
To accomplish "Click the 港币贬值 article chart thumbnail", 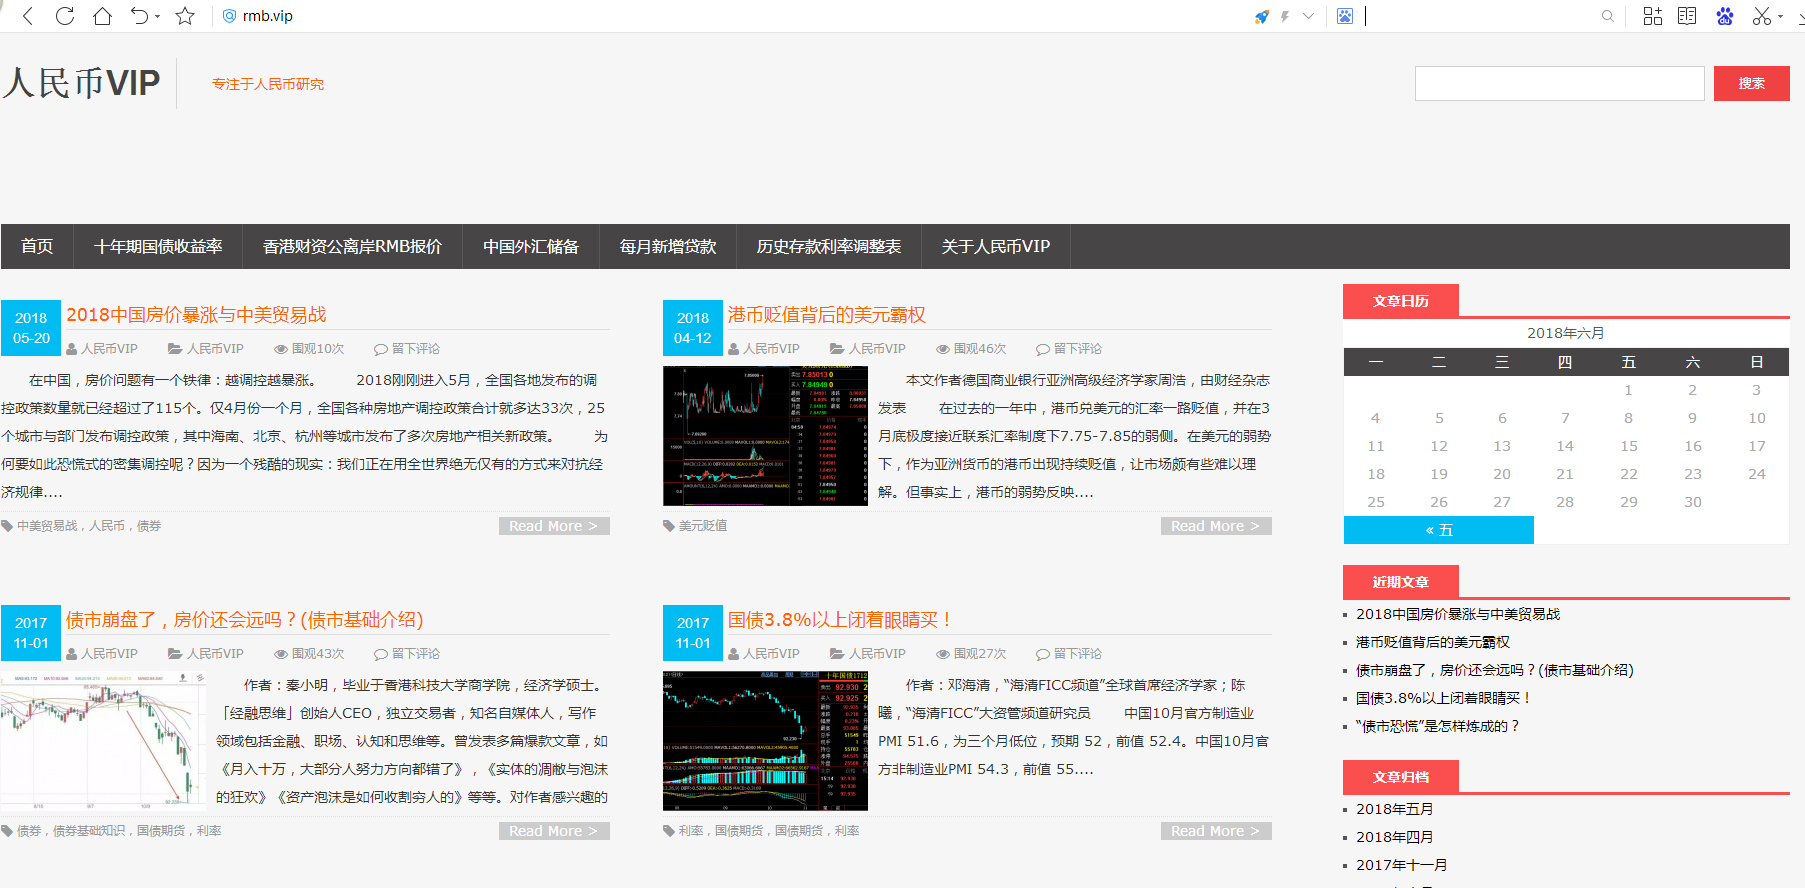I will pos(765,436).
